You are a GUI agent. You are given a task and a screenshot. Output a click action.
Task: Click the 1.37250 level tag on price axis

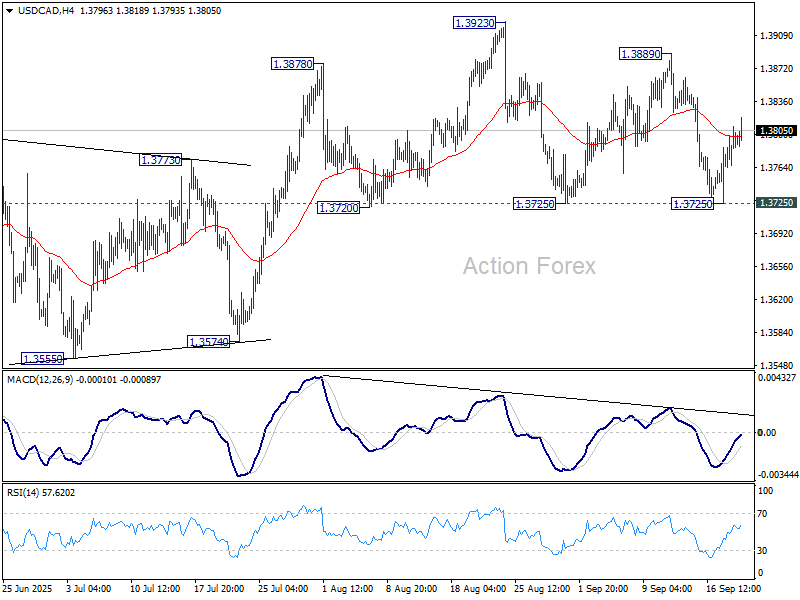pos(777,203)
